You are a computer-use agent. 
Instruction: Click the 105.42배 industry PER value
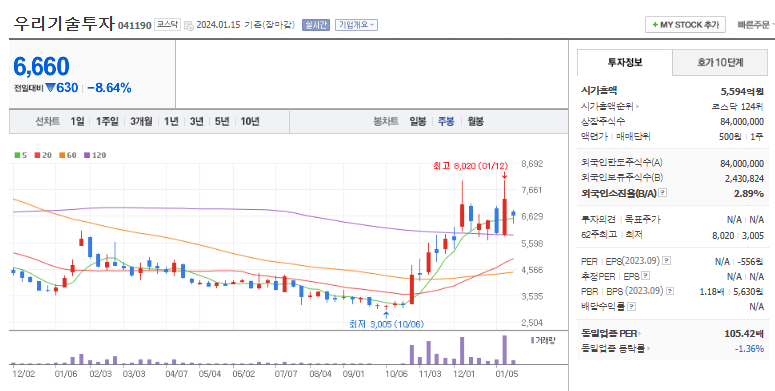pyautogui.click(x=744, y=333)
